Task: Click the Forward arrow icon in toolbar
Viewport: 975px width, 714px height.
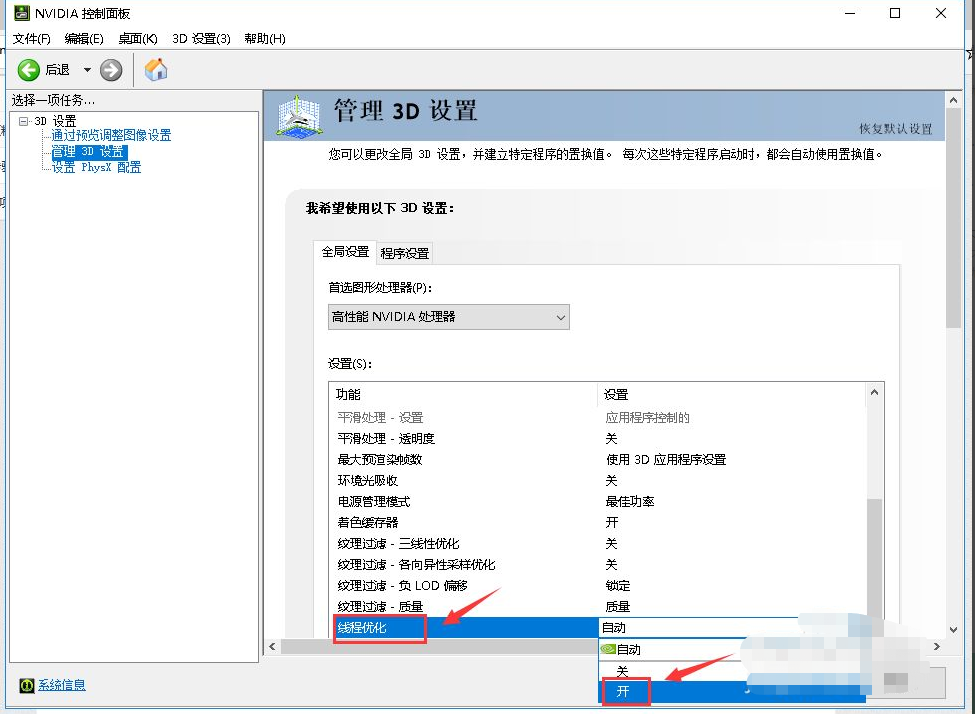Action: [x=111, y=69]
